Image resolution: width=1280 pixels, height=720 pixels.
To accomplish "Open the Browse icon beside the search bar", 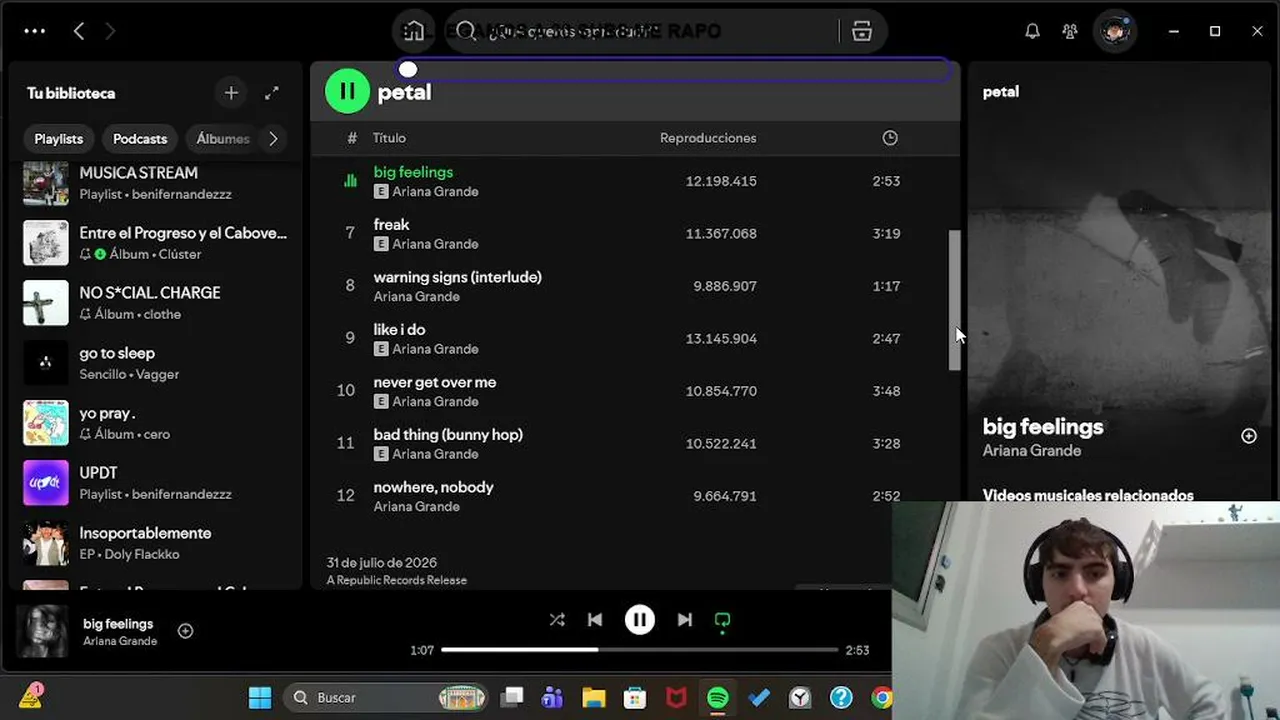I will pos(862,31).
